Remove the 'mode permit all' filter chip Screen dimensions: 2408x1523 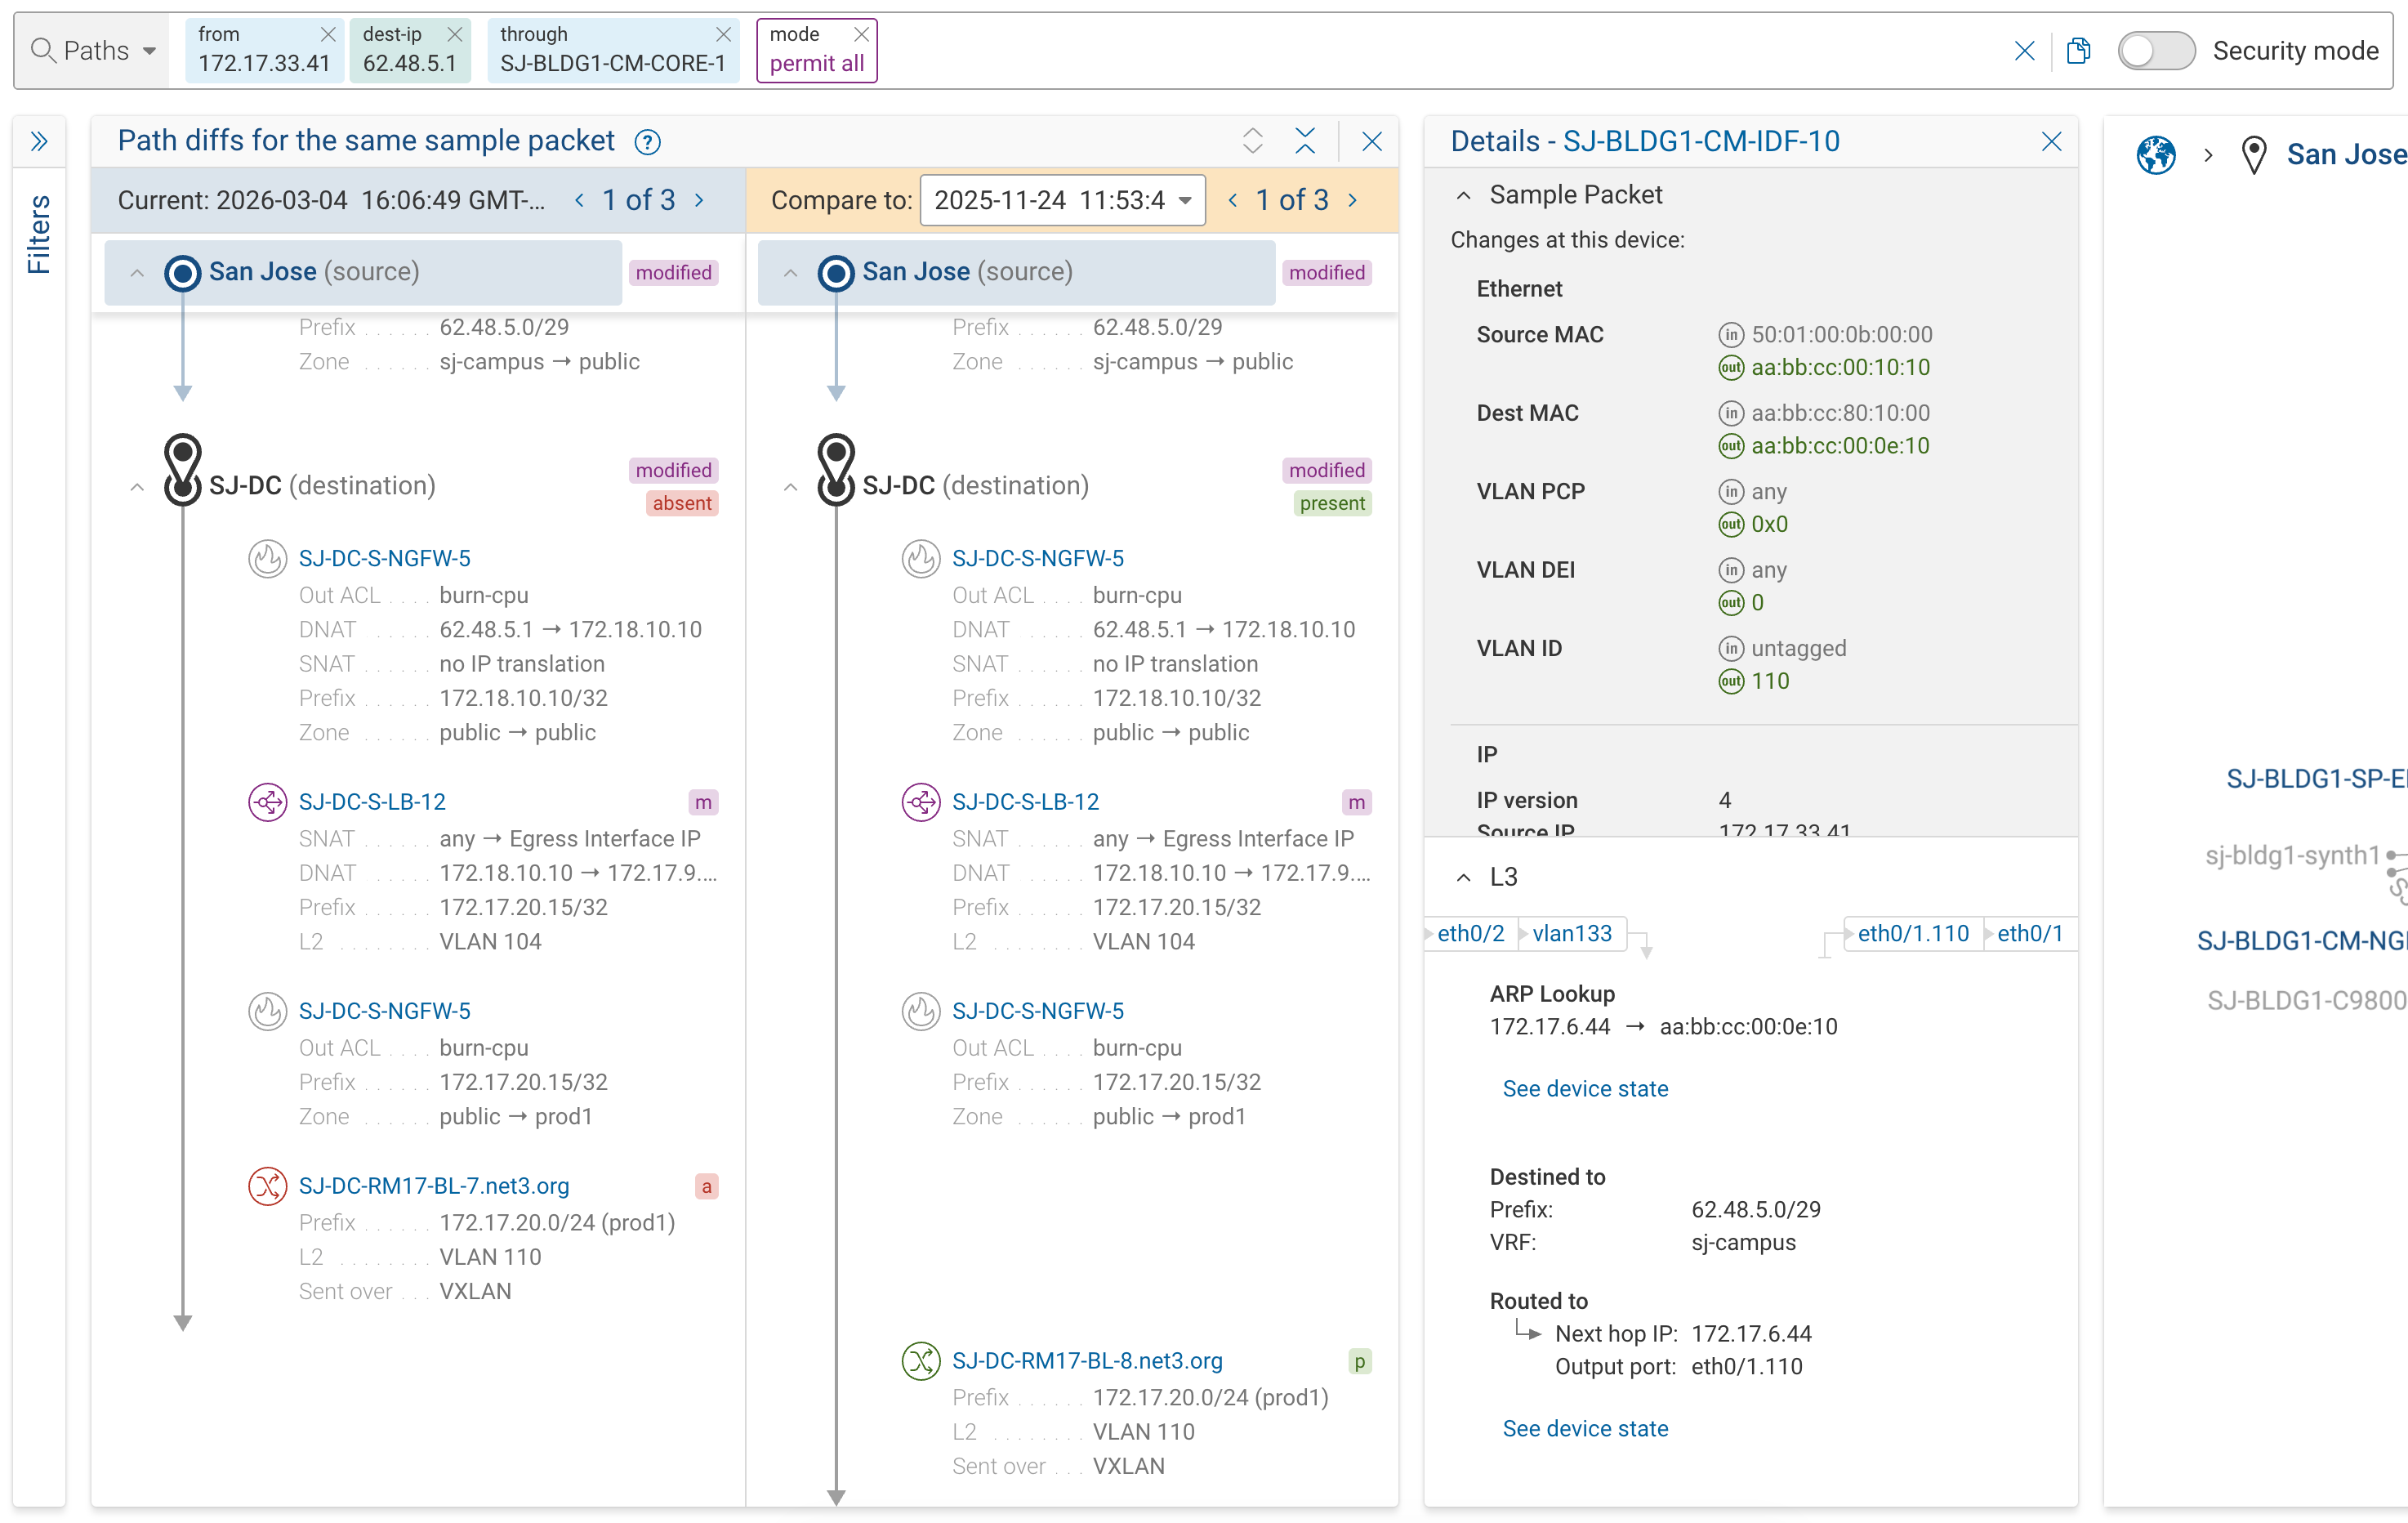[861, 34]
